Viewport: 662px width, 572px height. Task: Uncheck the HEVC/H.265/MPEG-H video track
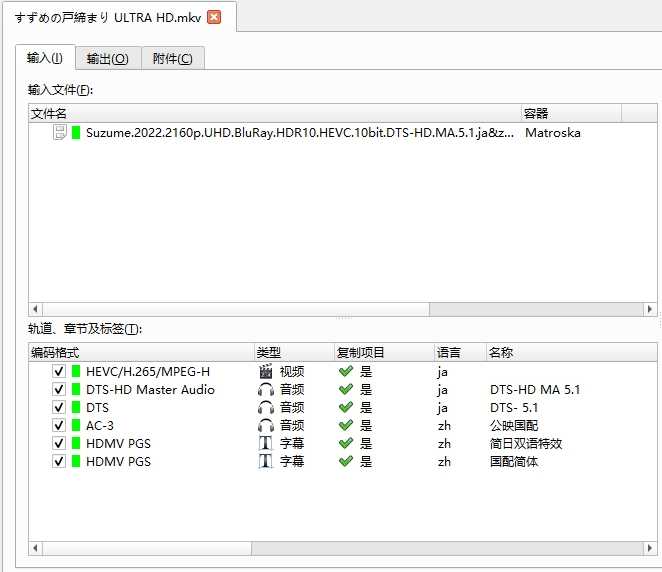(x=59, y=371)
